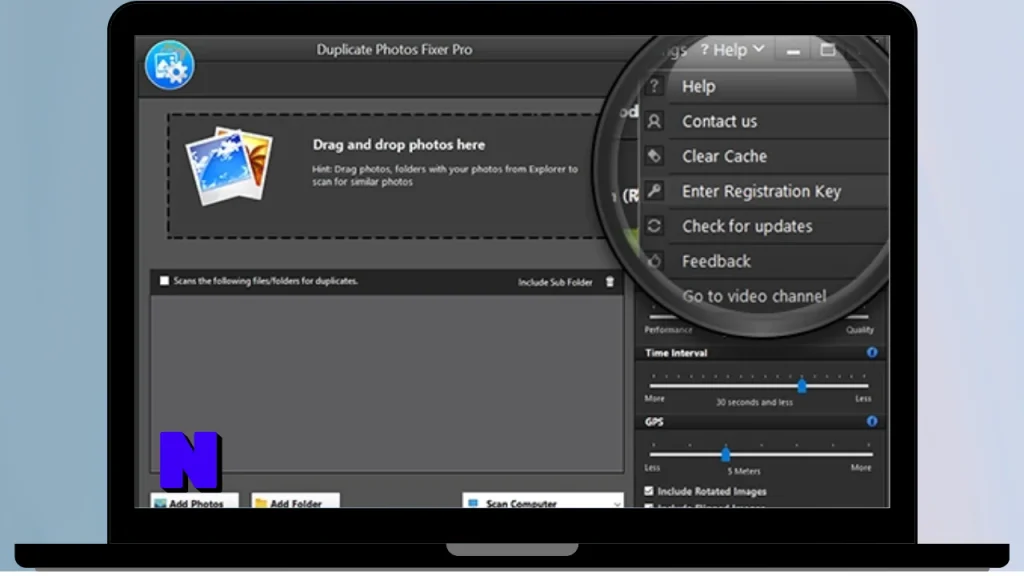Click the GPS info icon
Image resolution: width=1024 pixels, height=576 pixels.
[x=872, y=421]
